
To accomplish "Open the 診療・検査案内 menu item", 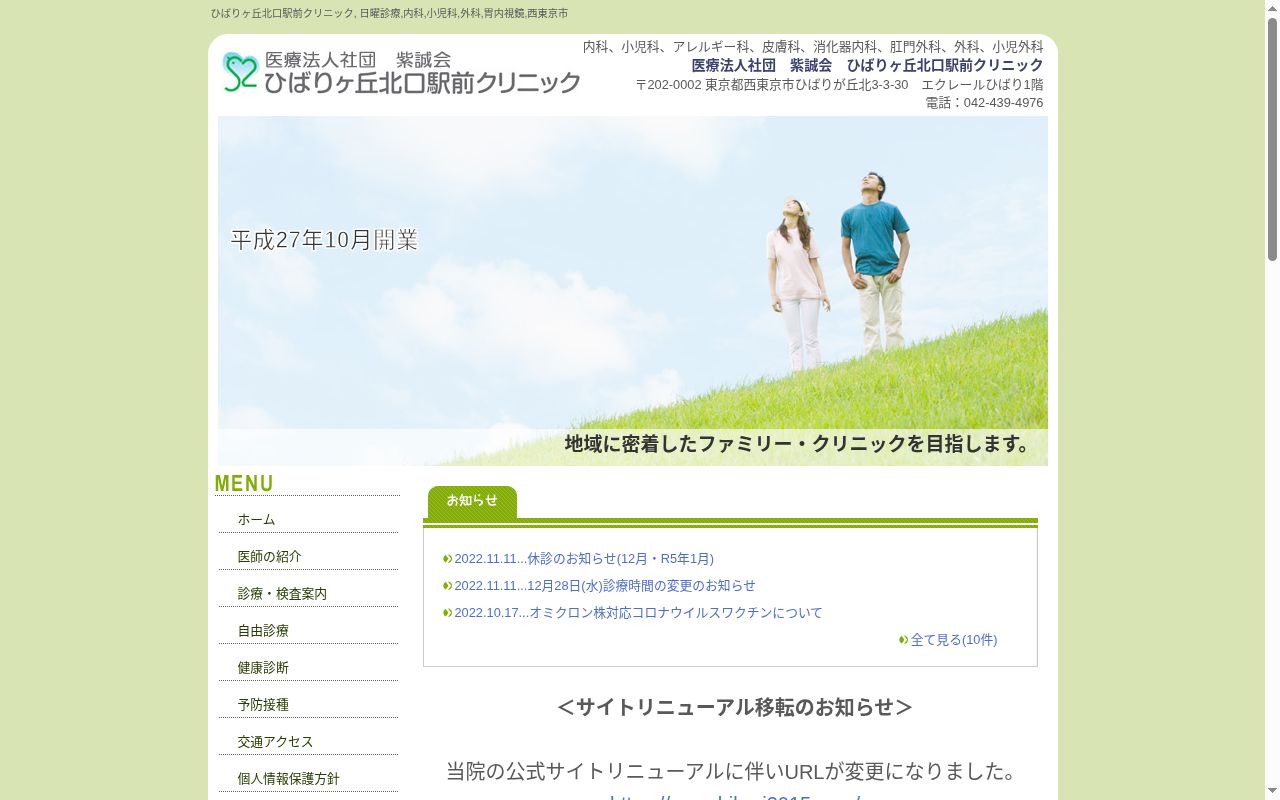I will (x=308, y=593).
